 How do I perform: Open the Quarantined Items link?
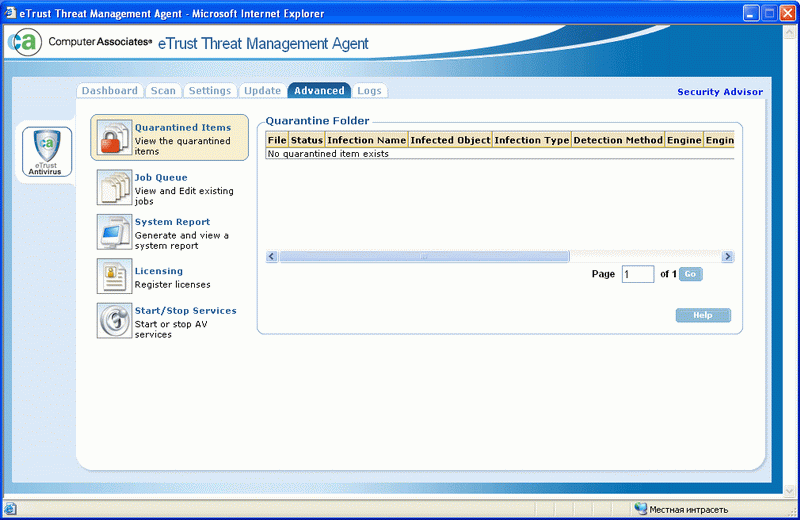click(x=183, y=128)
